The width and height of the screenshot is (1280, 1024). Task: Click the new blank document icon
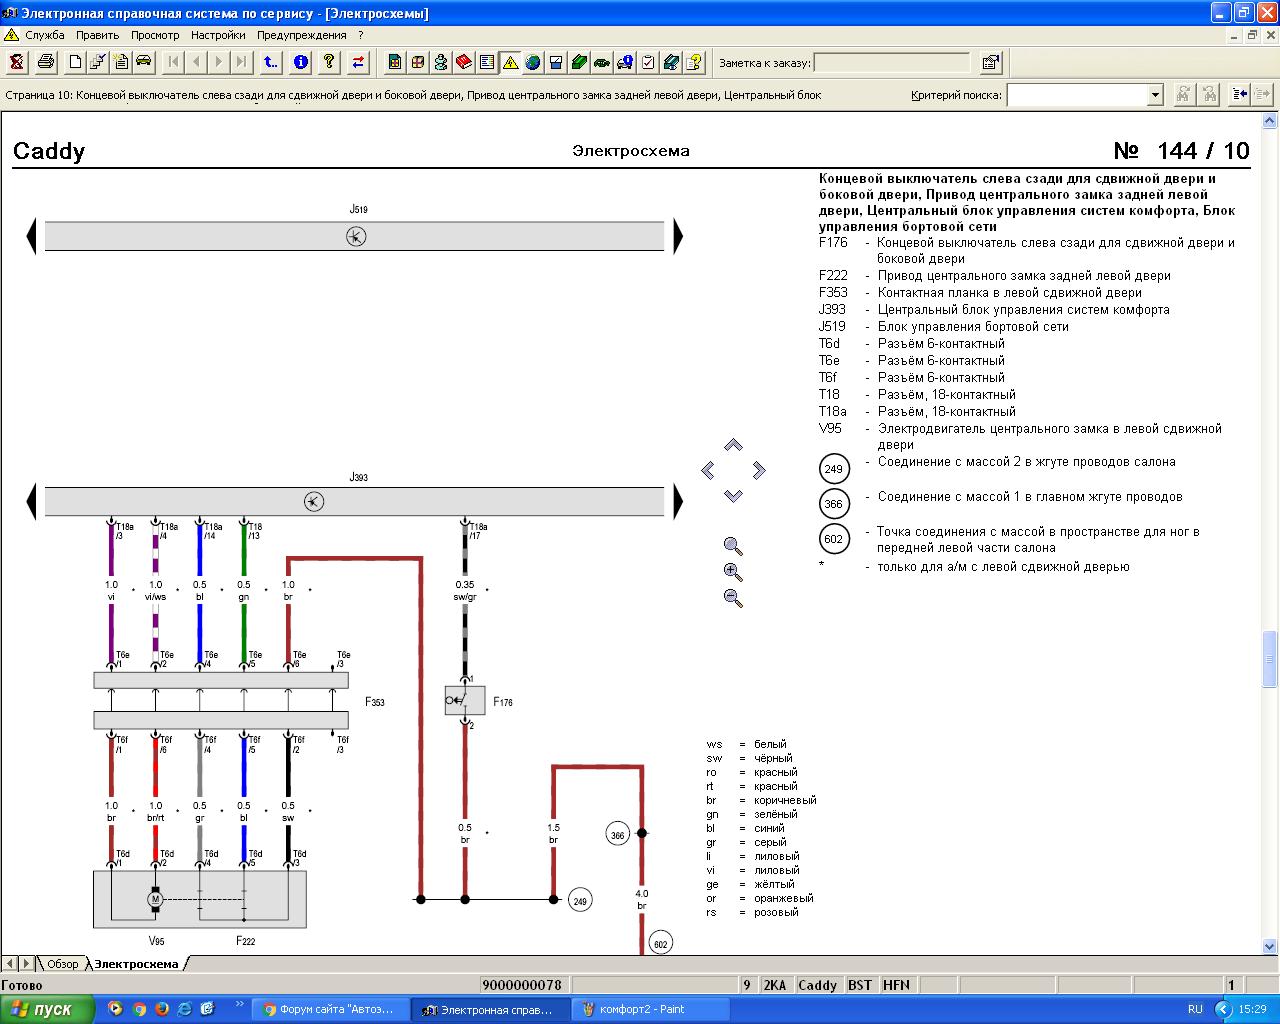pos(75,62)
